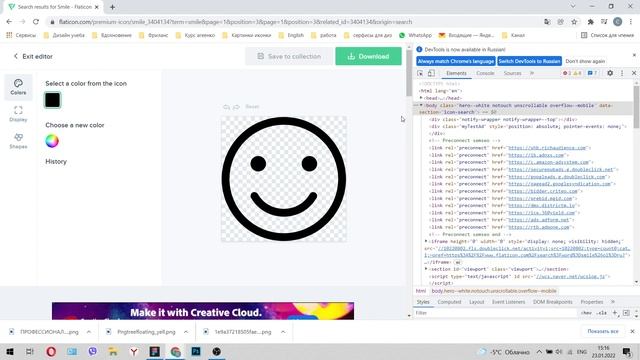Select body.hero--white breadcrumb item
Screen dimensions: 640x360
click(494, 291)
